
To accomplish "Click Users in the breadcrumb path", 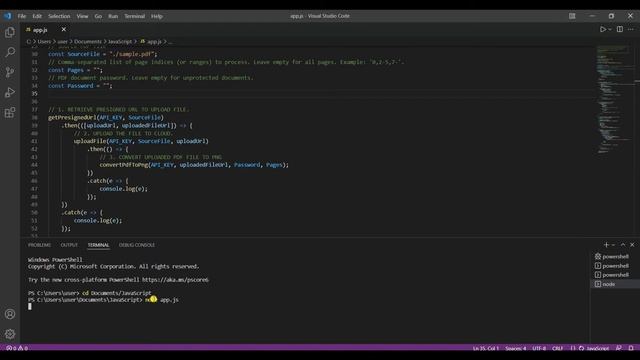I will (x=44, y=42).
